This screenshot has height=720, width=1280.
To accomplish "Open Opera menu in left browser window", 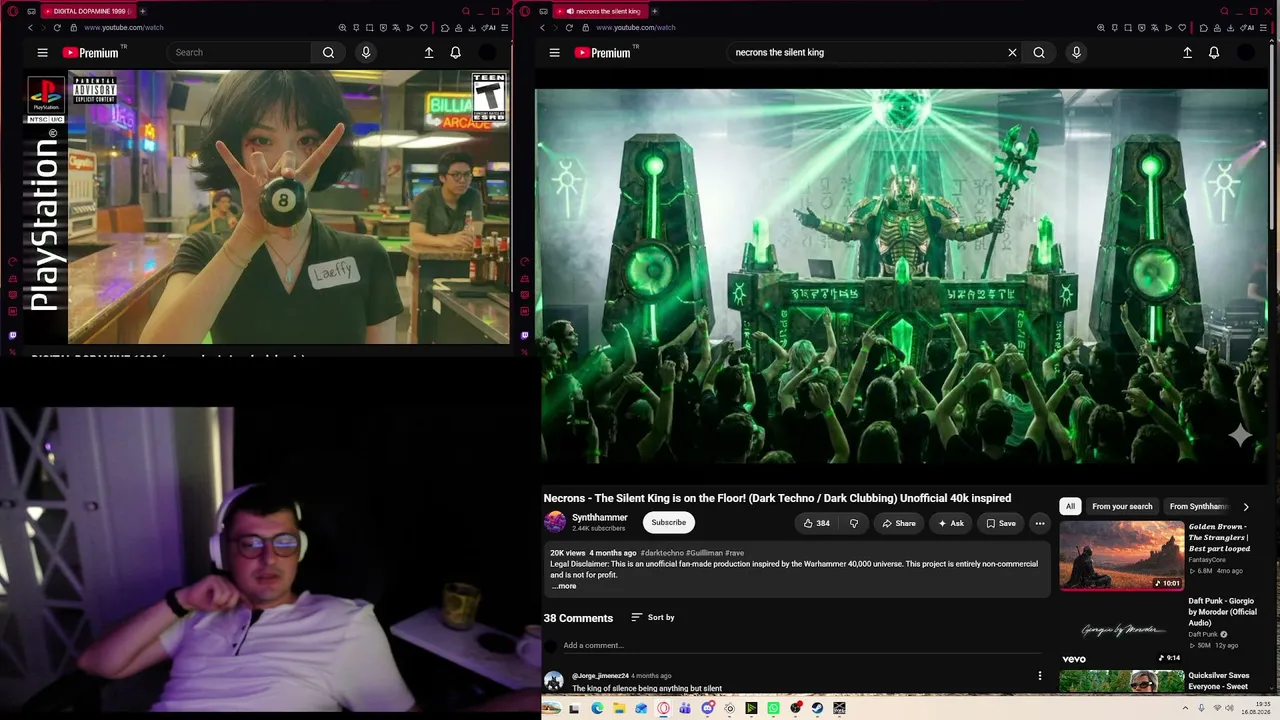I will click(12, 11).
